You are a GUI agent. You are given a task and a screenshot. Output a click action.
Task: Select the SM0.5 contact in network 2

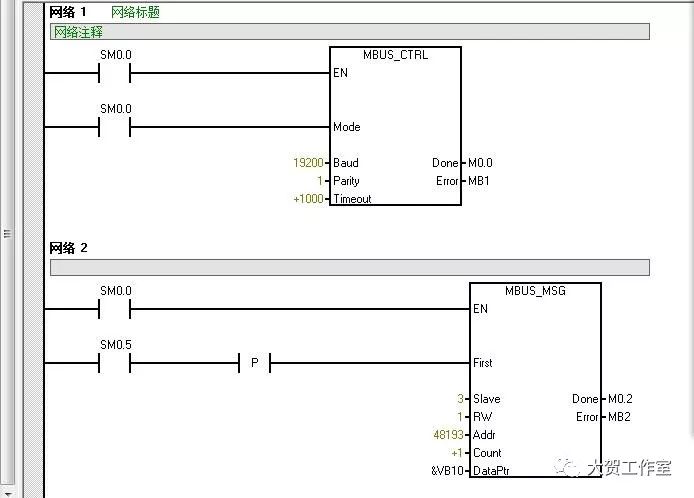coord(115,363)
